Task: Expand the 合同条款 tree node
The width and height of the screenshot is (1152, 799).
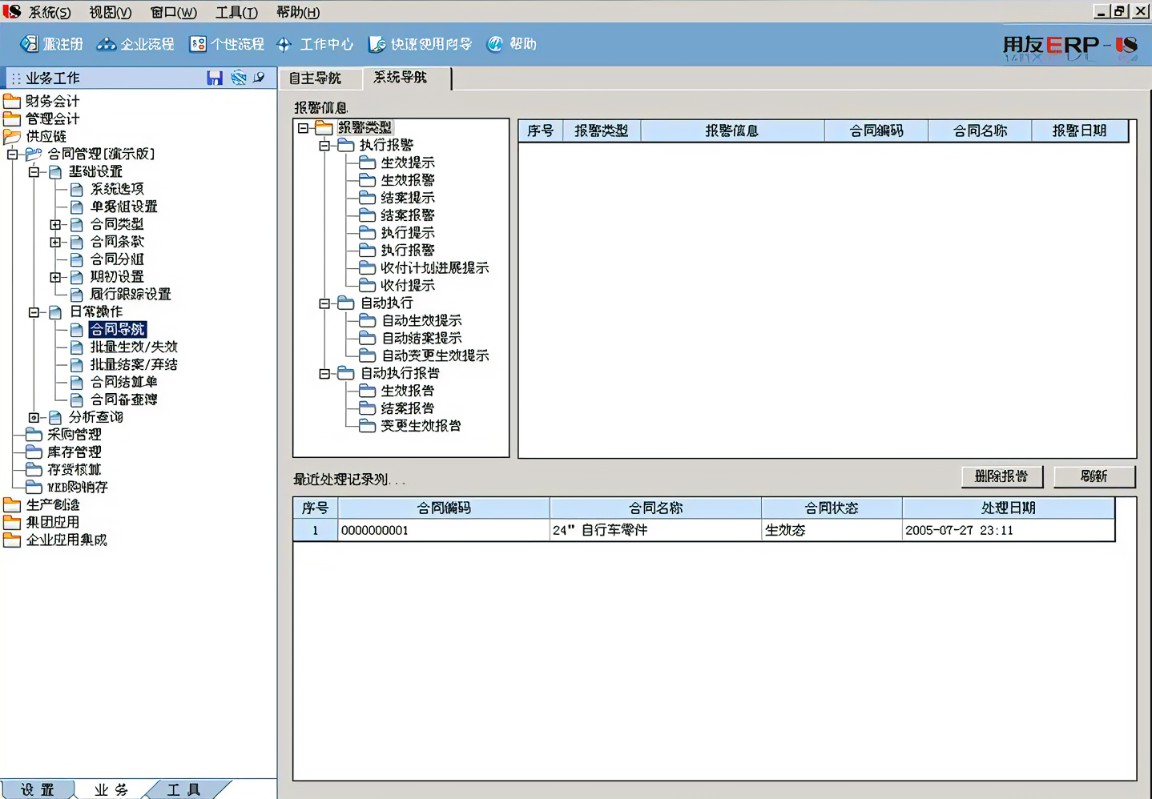Action: pyautogui.click(x=55, y=242)
